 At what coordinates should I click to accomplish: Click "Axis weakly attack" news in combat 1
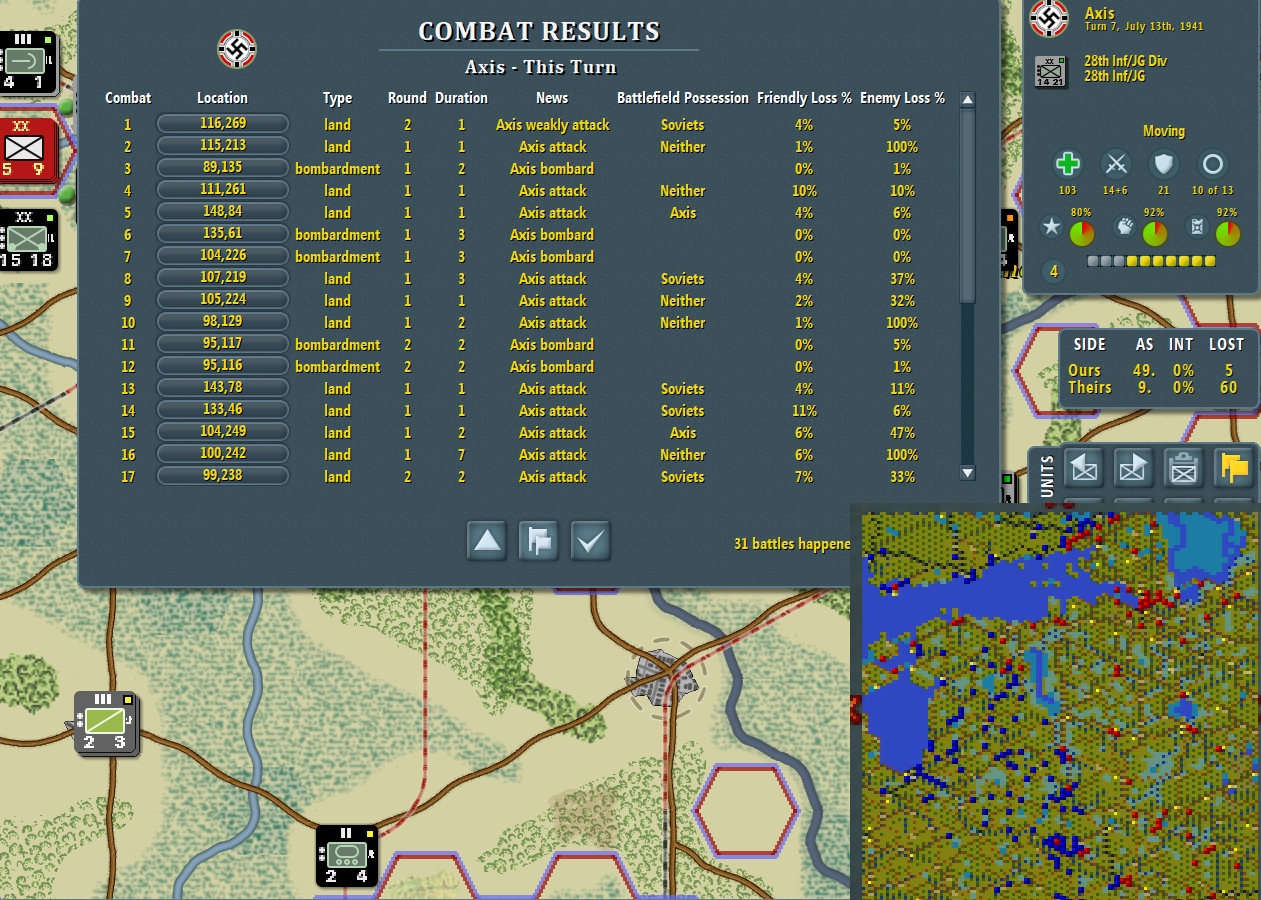point(552,125)
